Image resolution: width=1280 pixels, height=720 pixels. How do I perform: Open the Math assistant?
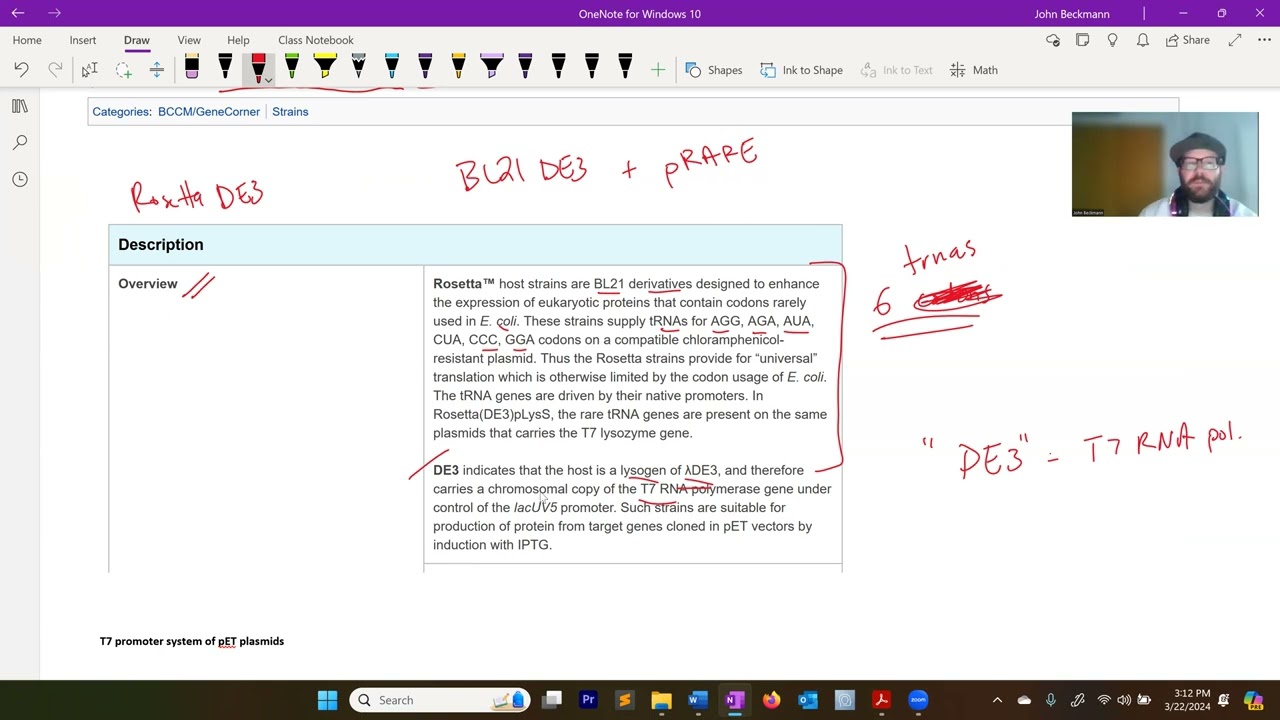[974, 70]
